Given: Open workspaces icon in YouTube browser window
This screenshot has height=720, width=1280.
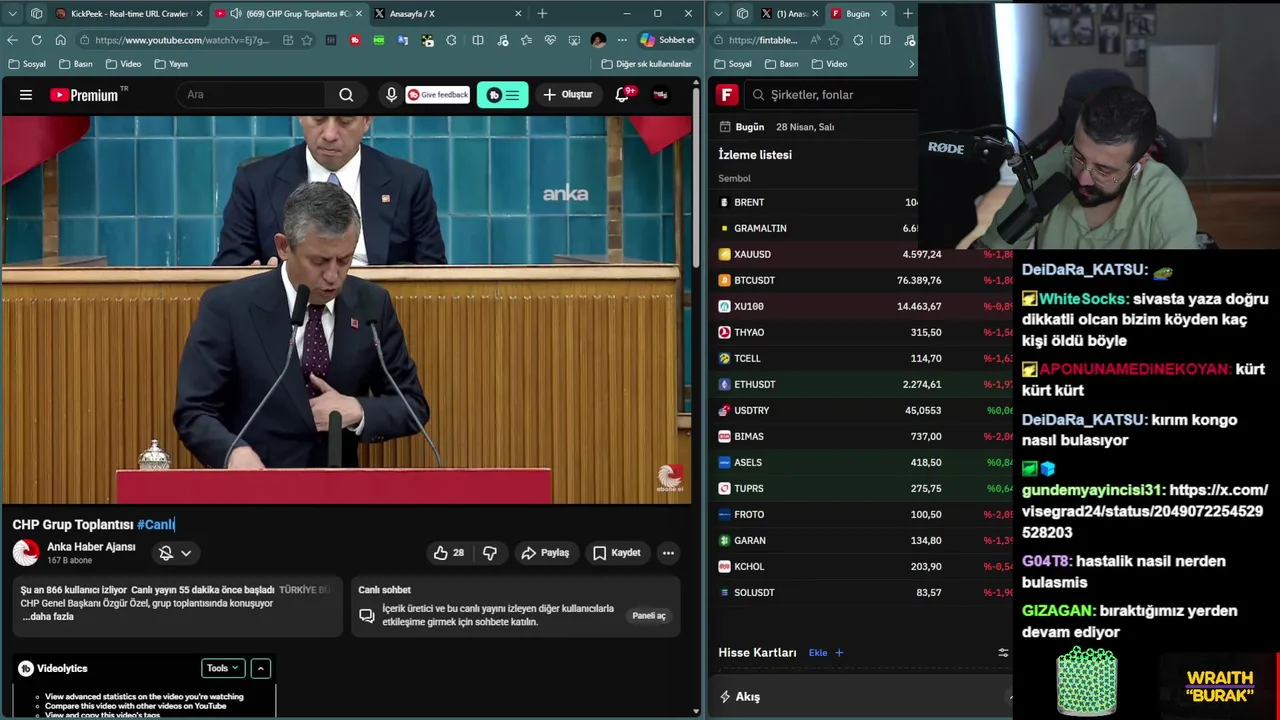Looking at the screenshot, I should 36,14.
